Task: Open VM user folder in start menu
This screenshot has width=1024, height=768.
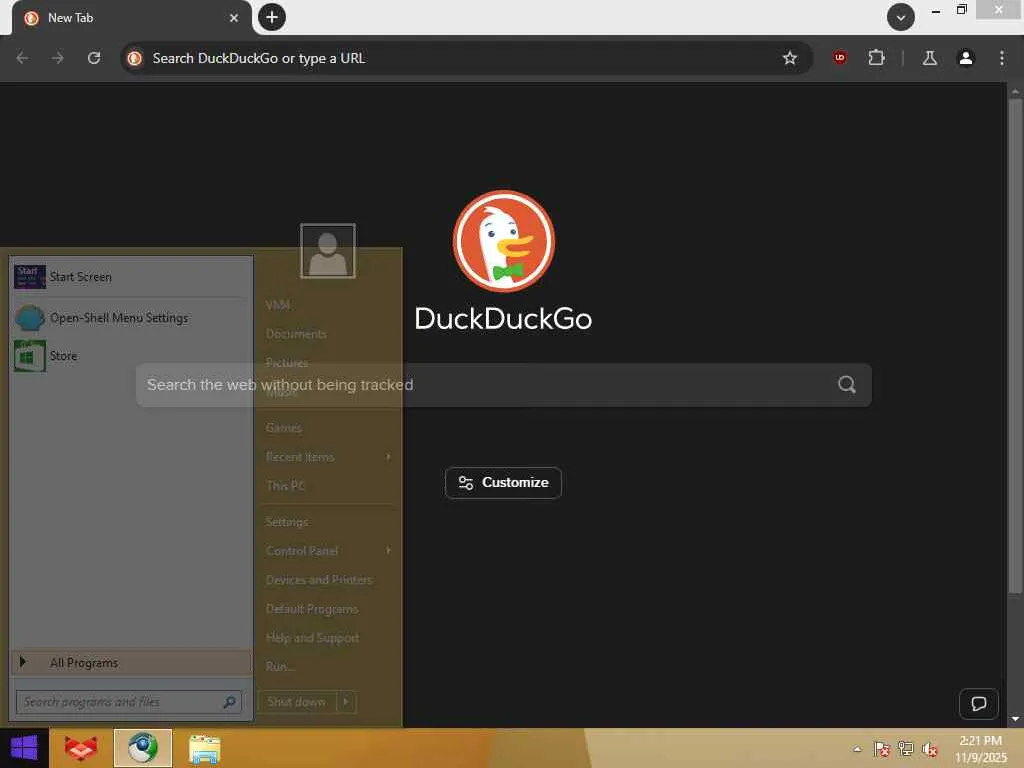Action: (278, 305)
